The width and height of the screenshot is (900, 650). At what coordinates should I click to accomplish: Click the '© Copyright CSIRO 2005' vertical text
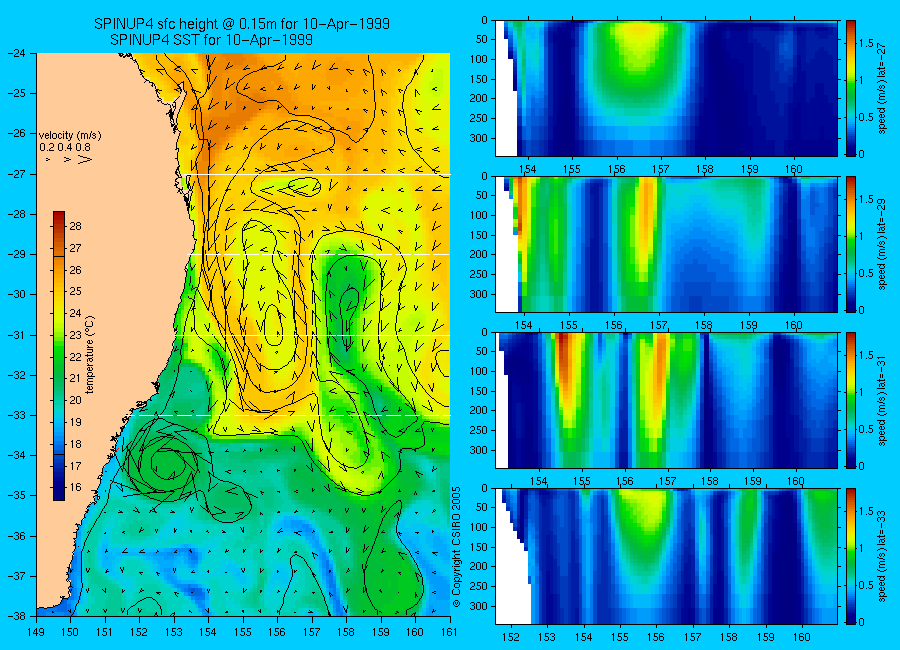pos(457,547)
